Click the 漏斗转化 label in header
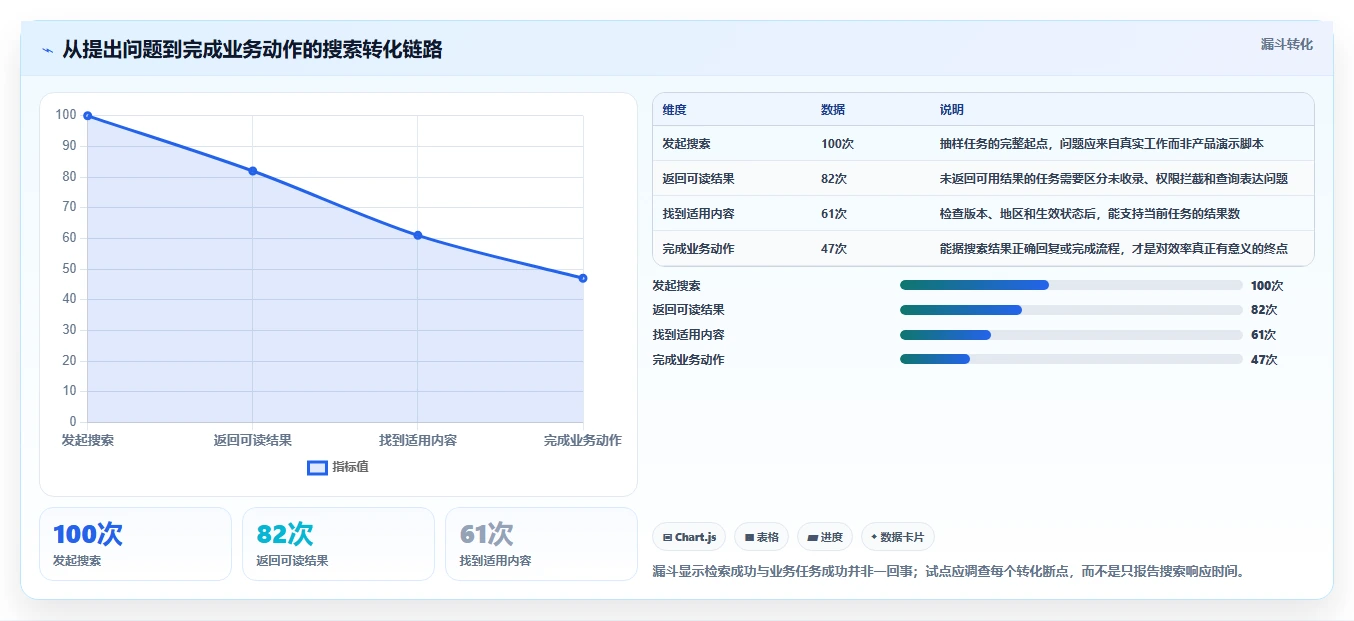 point(1286,44)
